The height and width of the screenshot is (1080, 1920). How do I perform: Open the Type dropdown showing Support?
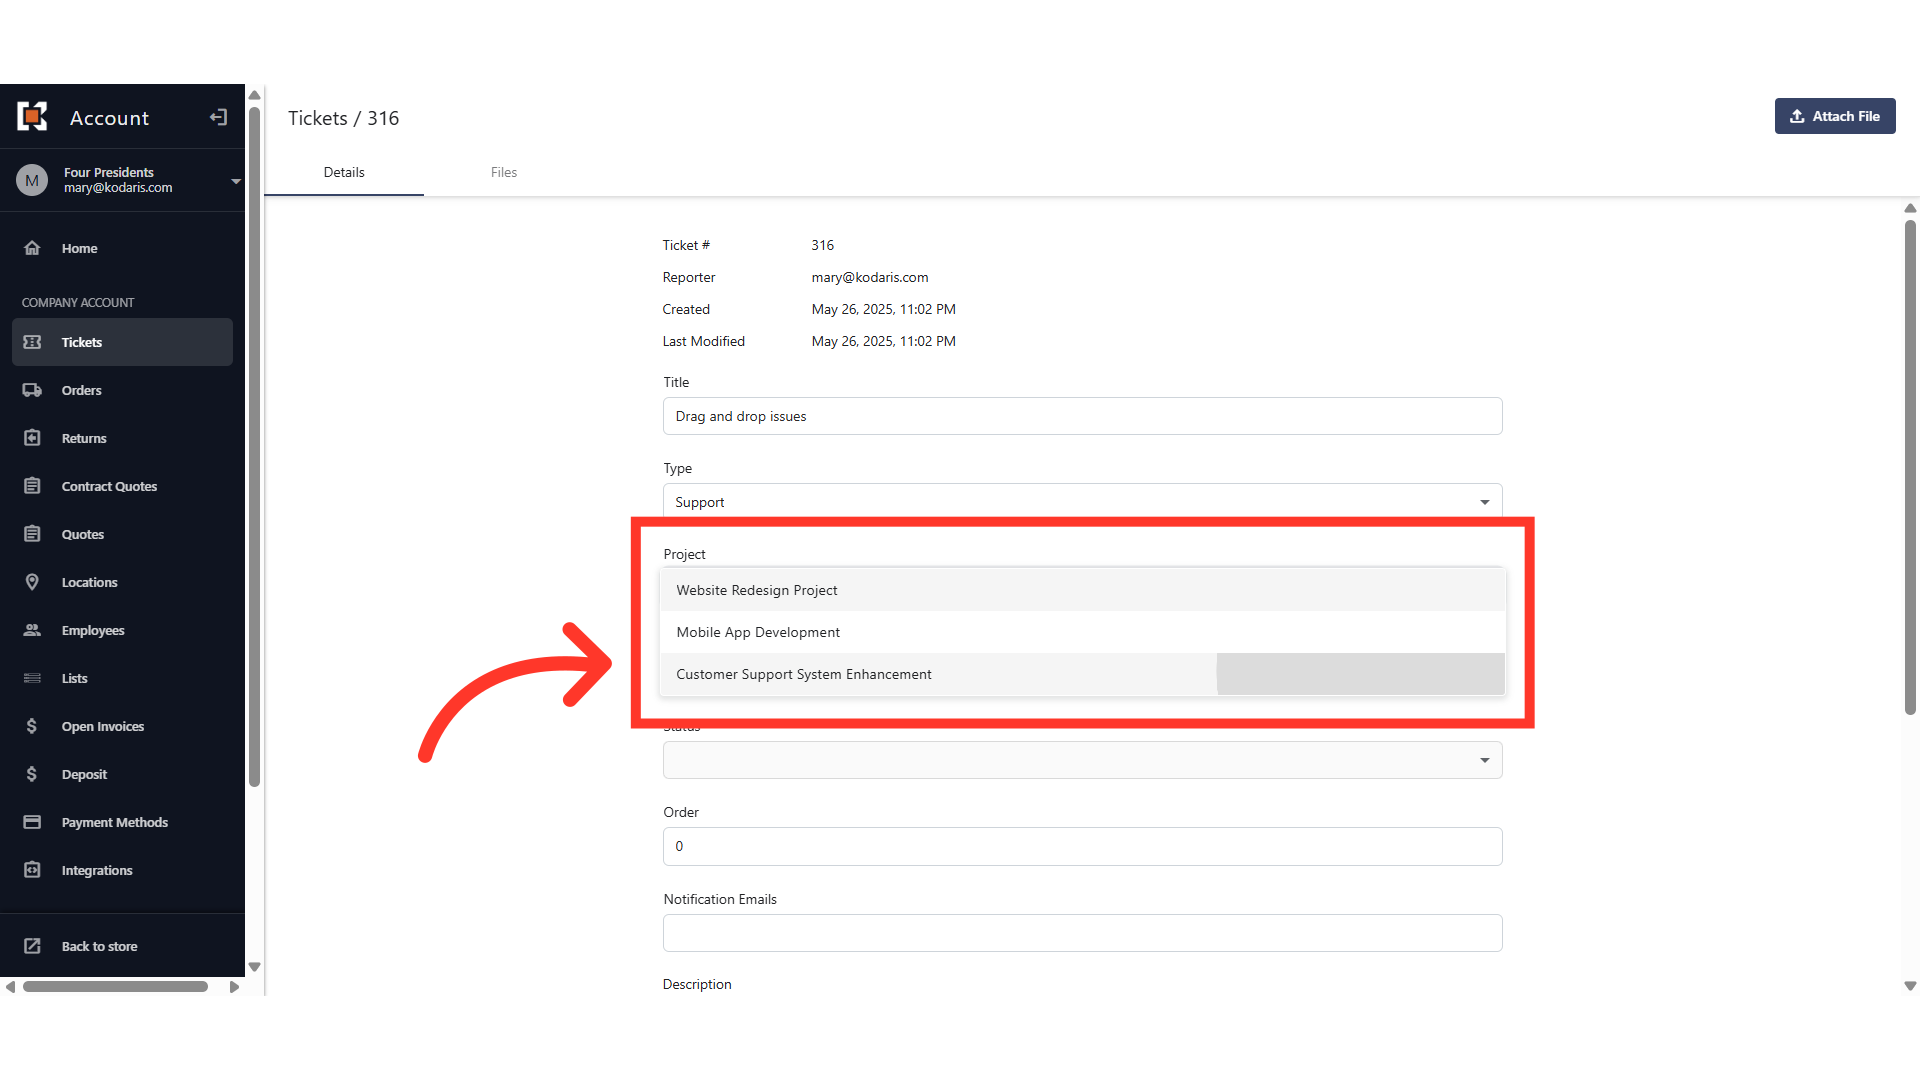coord(1082,502)
